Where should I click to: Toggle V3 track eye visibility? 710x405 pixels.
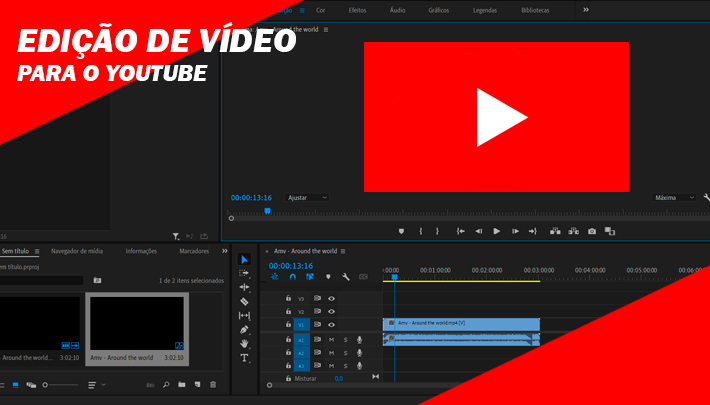331,299
